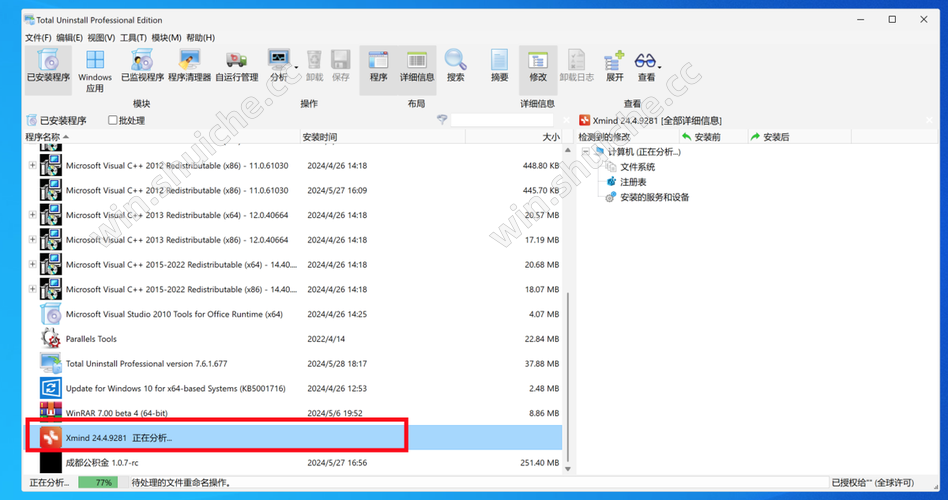Image resolution: width=948 pixels, height=500 pixels.
Task: Select 安装的服务和设备 tree item
Action: pyautogui.click(x=654, y=197)
